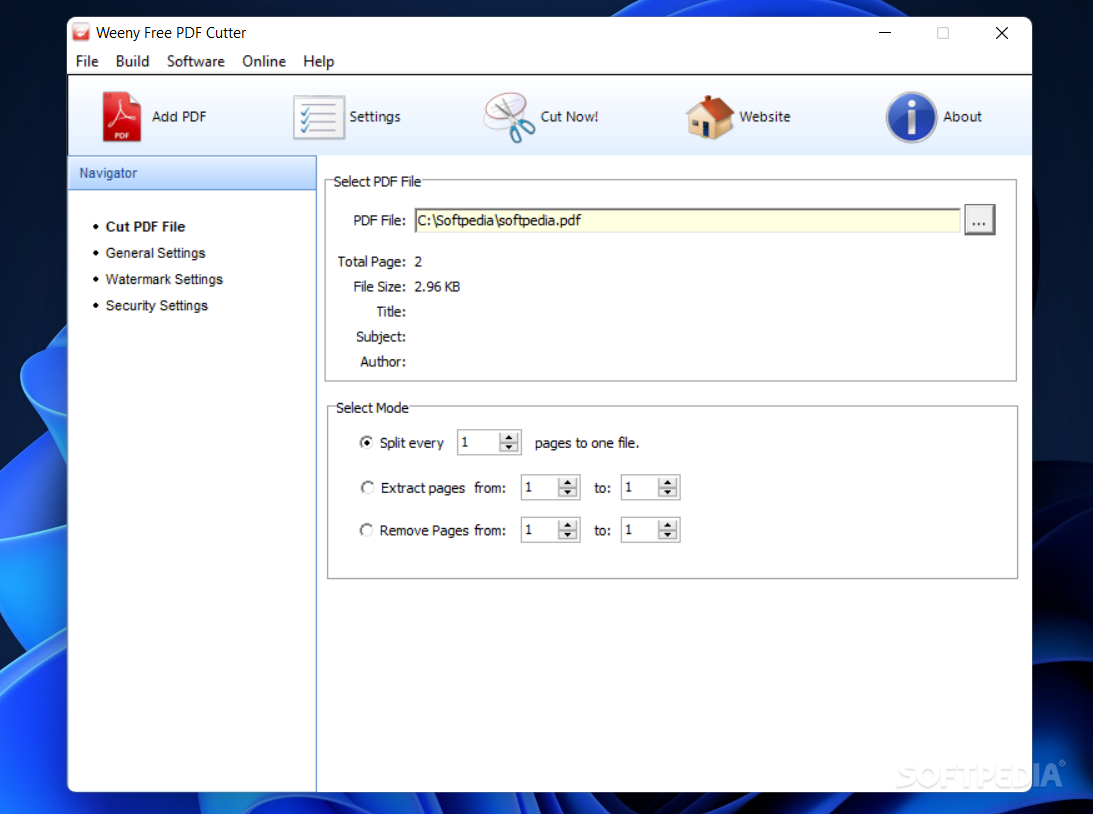This screenshot has width=1093, height=814.
Task: Click the Total Page value 2
Action: 418,261
